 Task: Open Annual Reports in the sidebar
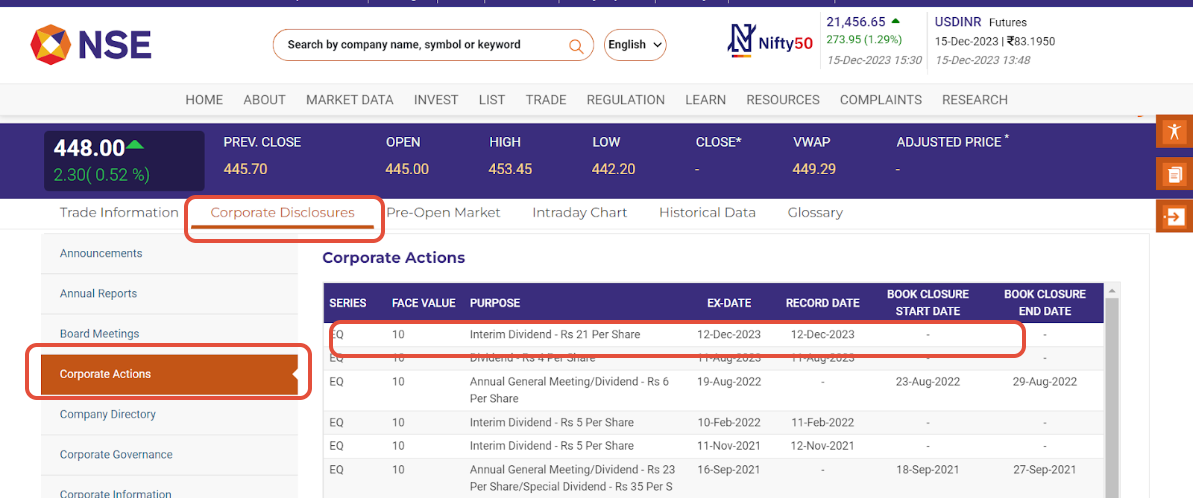(98, 294)
